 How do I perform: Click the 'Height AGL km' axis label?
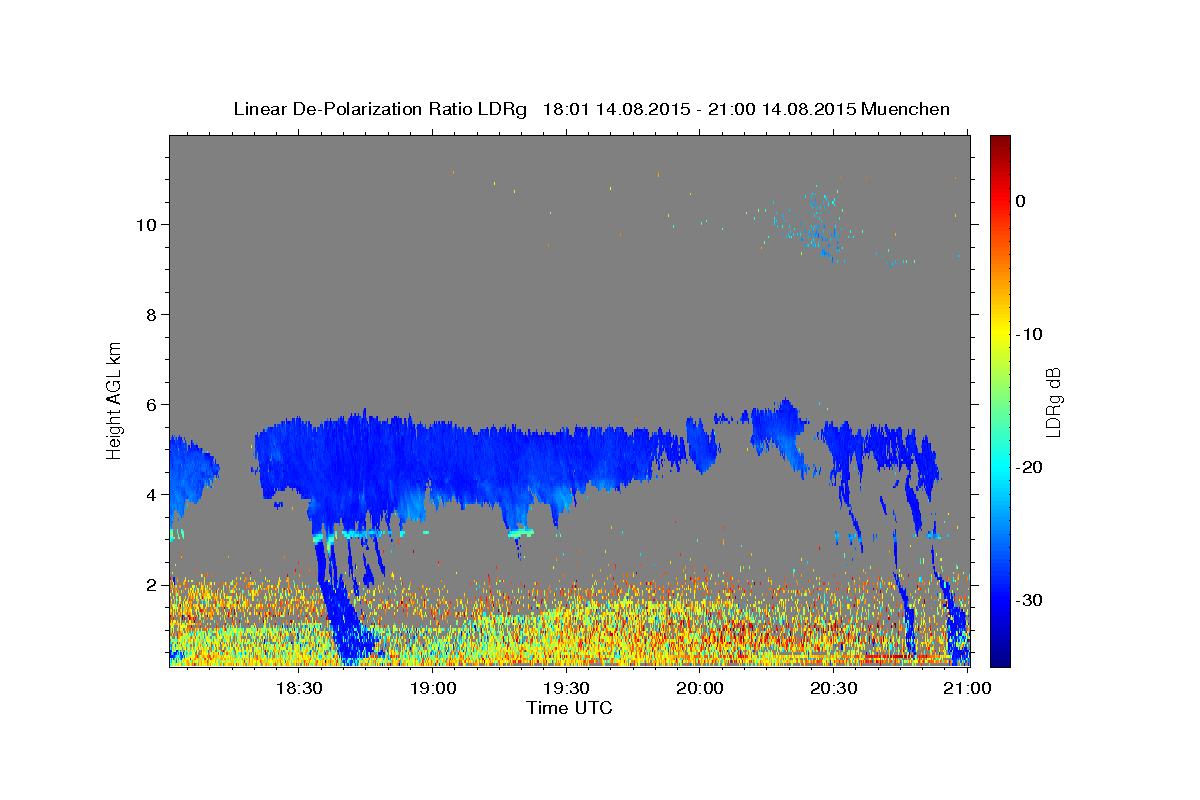pyautogui.click(x=115, y=399)
